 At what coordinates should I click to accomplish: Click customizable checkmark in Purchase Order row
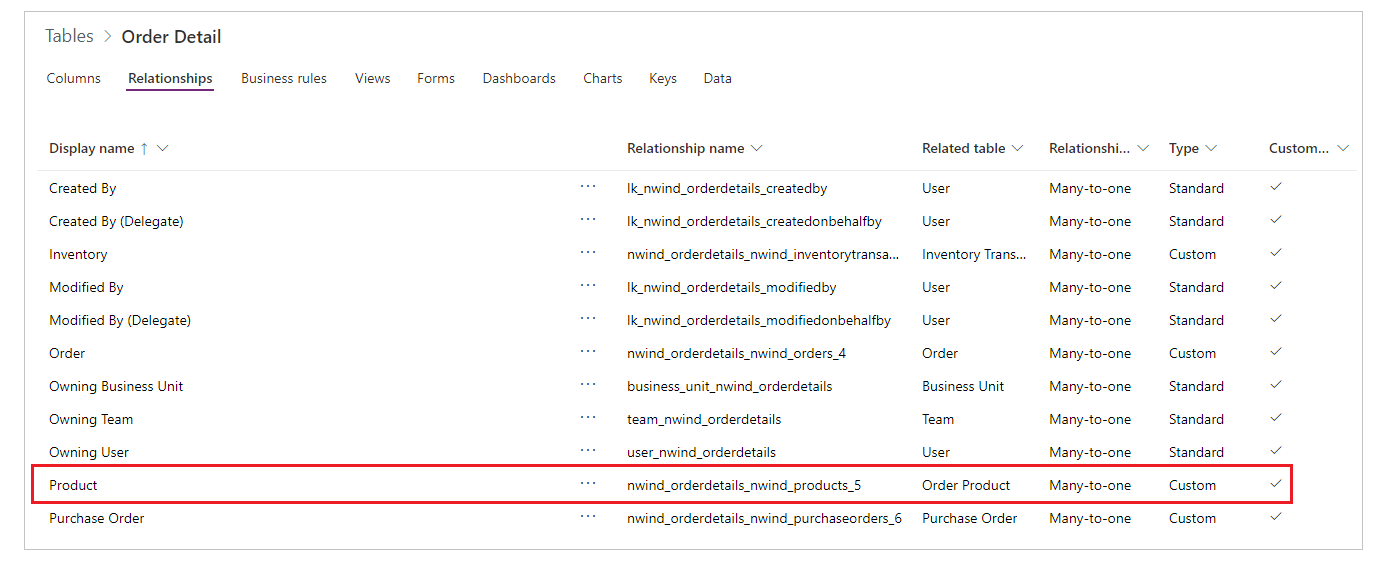click(x=1276, y=517)
